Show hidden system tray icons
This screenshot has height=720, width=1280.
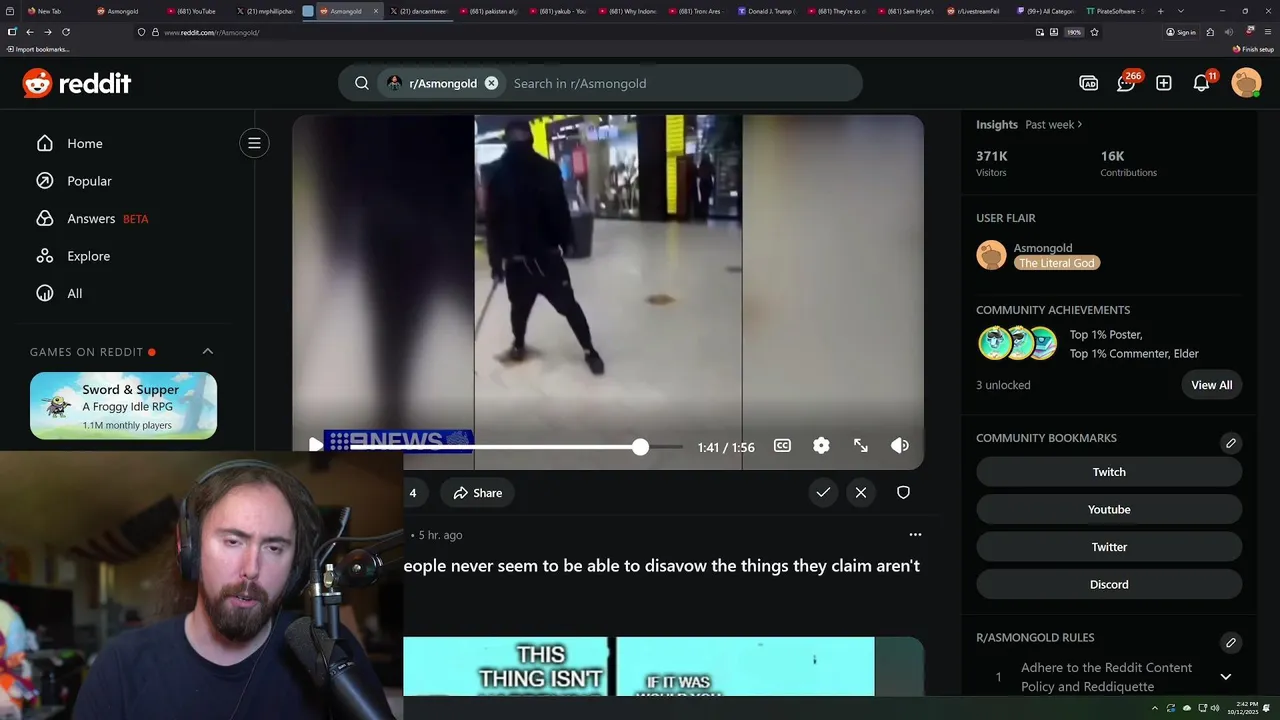1155,708
